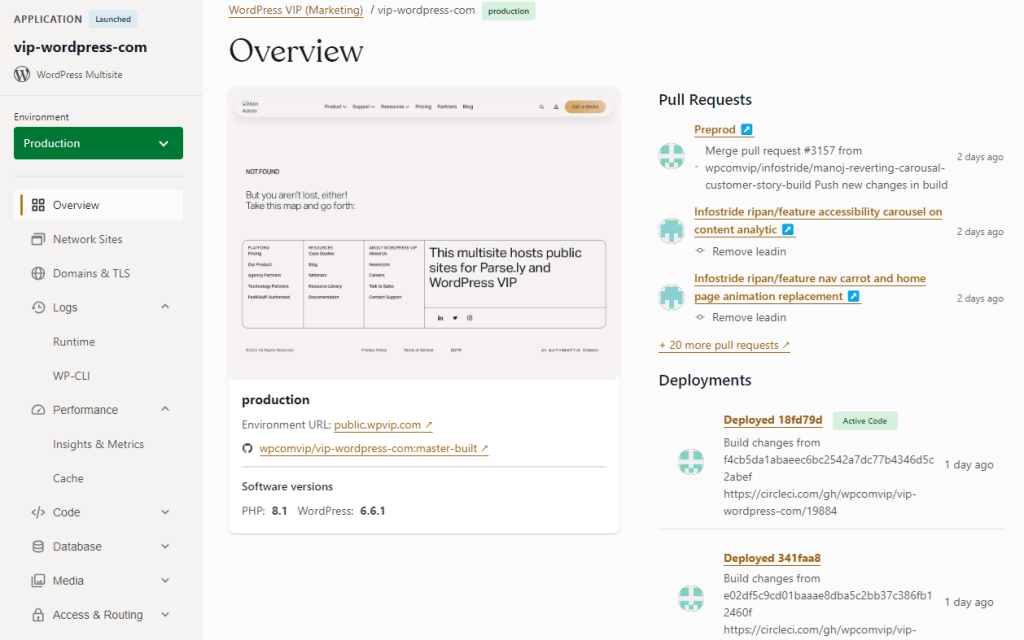This screenshot has width=1024, height=640.
Task: Click '2 days ago' beside Preprod pull request
Action: 980,157
